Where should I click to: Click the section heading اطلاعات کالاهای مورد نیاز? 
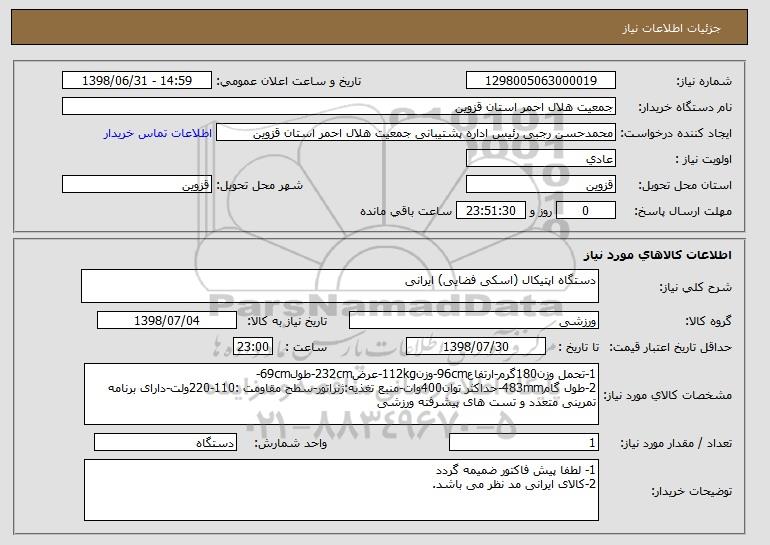pyautogui.click(x=657, y=255)
